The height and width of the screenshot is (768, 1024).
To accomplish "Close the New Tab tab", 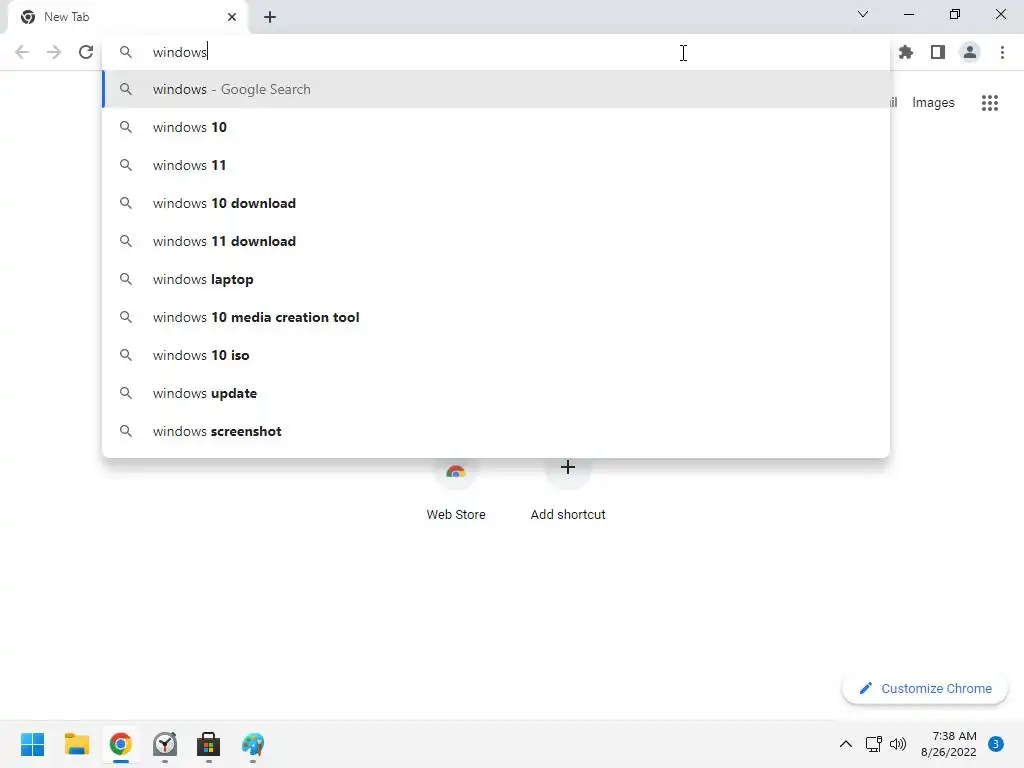I will (x=232, y=17).
